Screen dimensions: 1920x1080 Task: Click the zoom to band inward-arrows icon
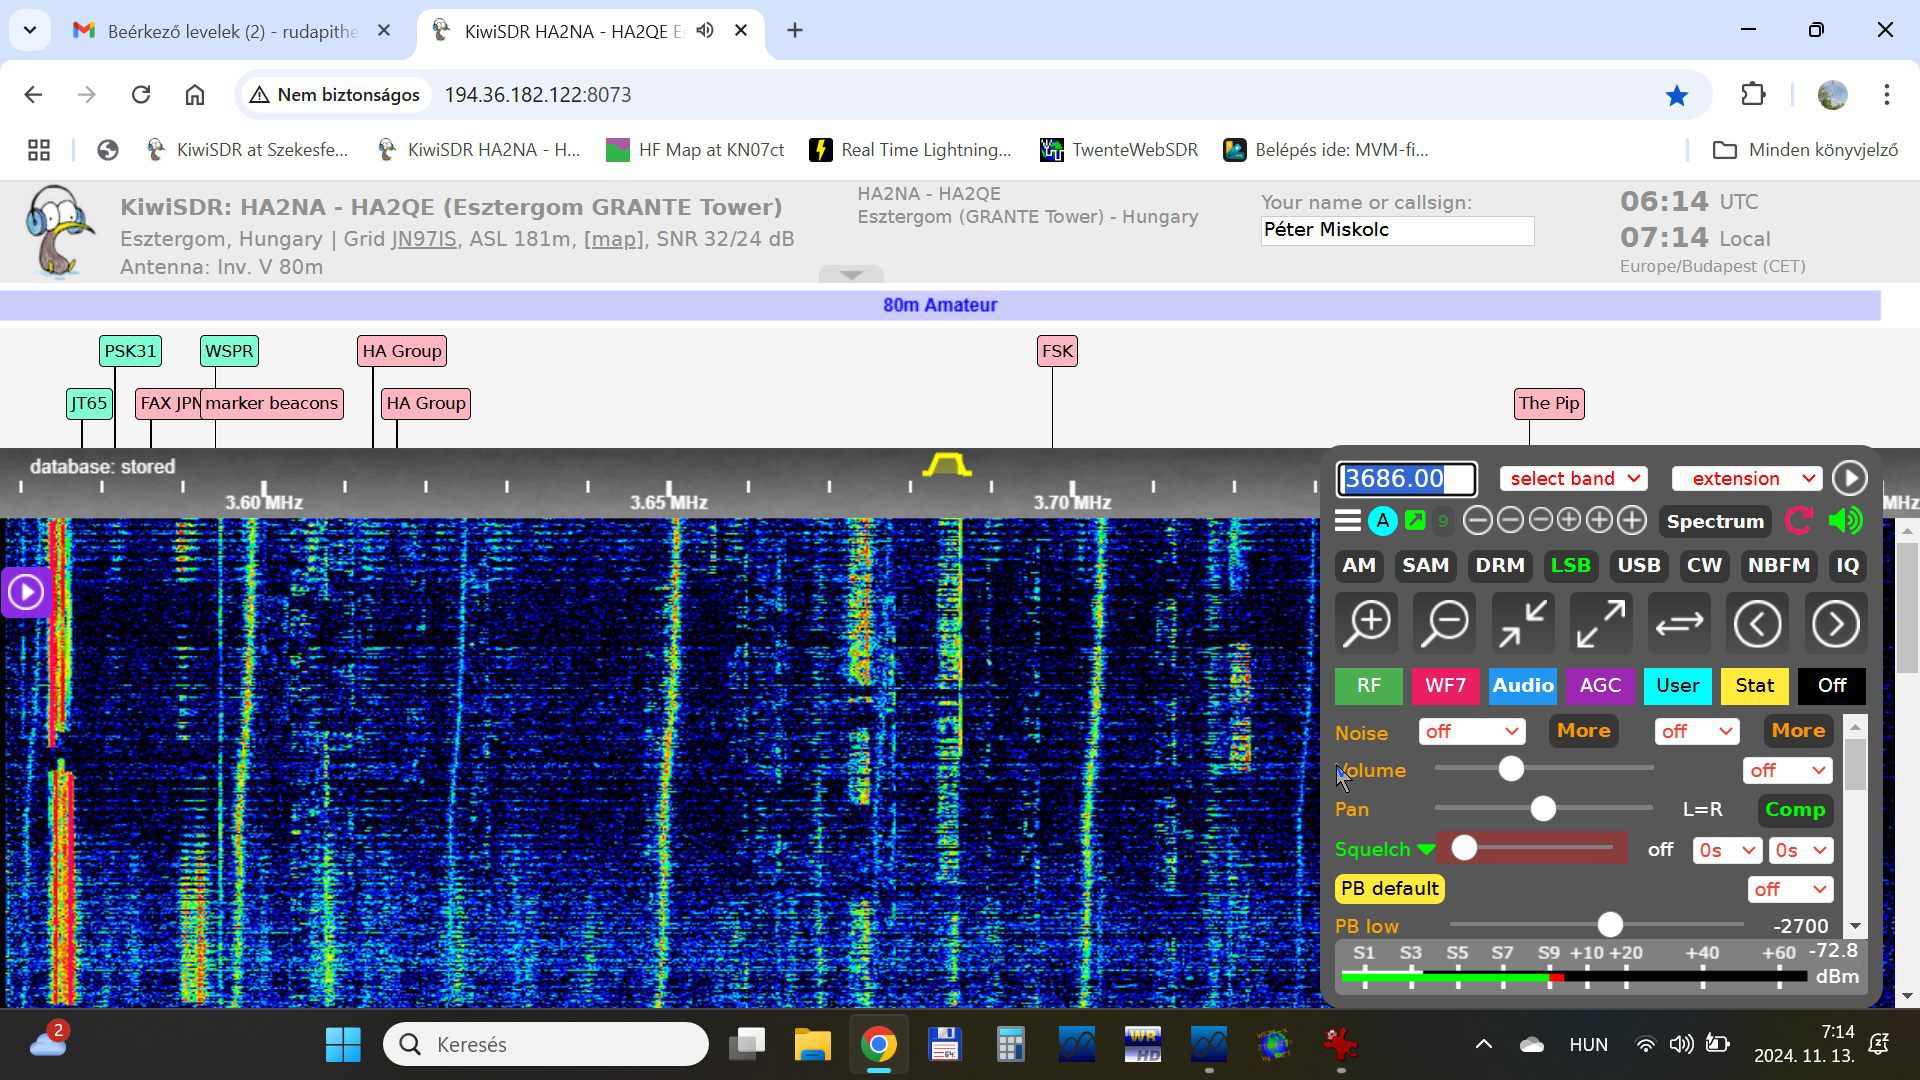pyautogui.click(x=1523, y=624)
